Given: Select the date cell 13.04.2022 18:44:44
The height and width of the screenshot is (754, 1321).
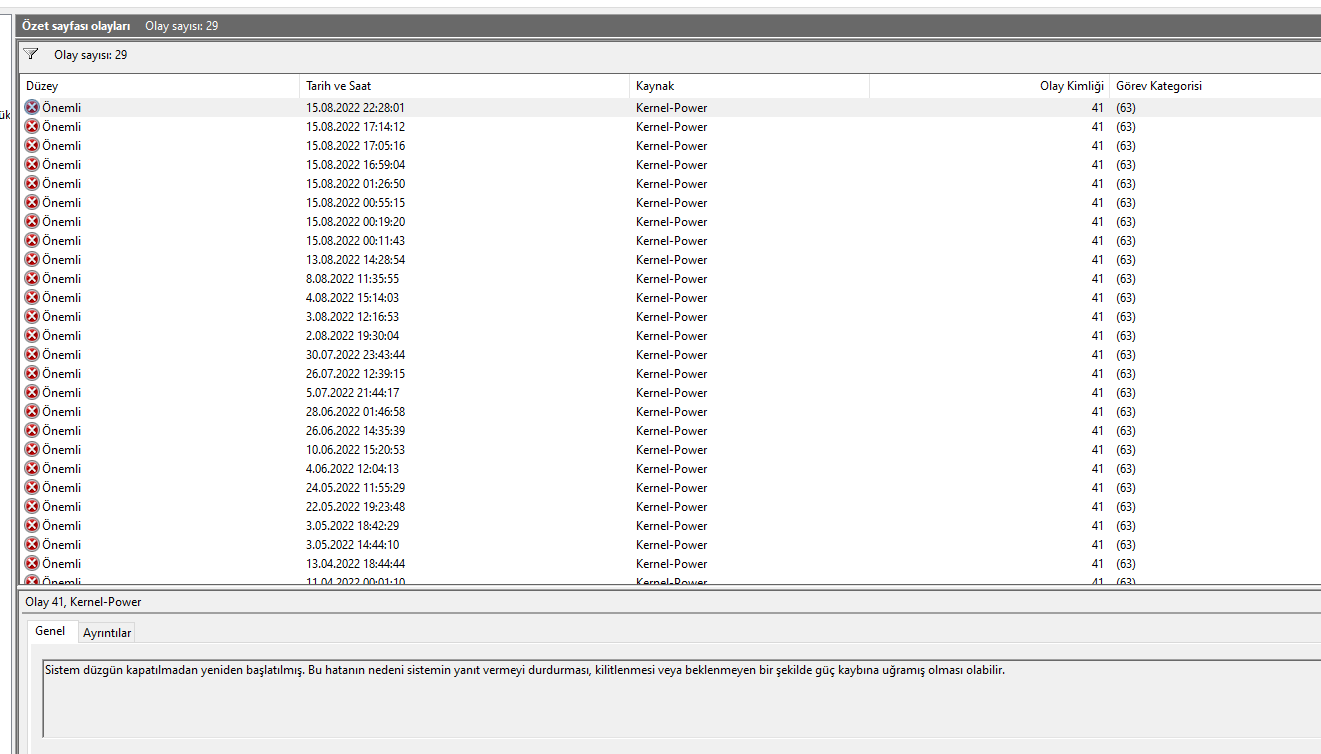Looking at the screenshot, I should [x=355, y=563].
